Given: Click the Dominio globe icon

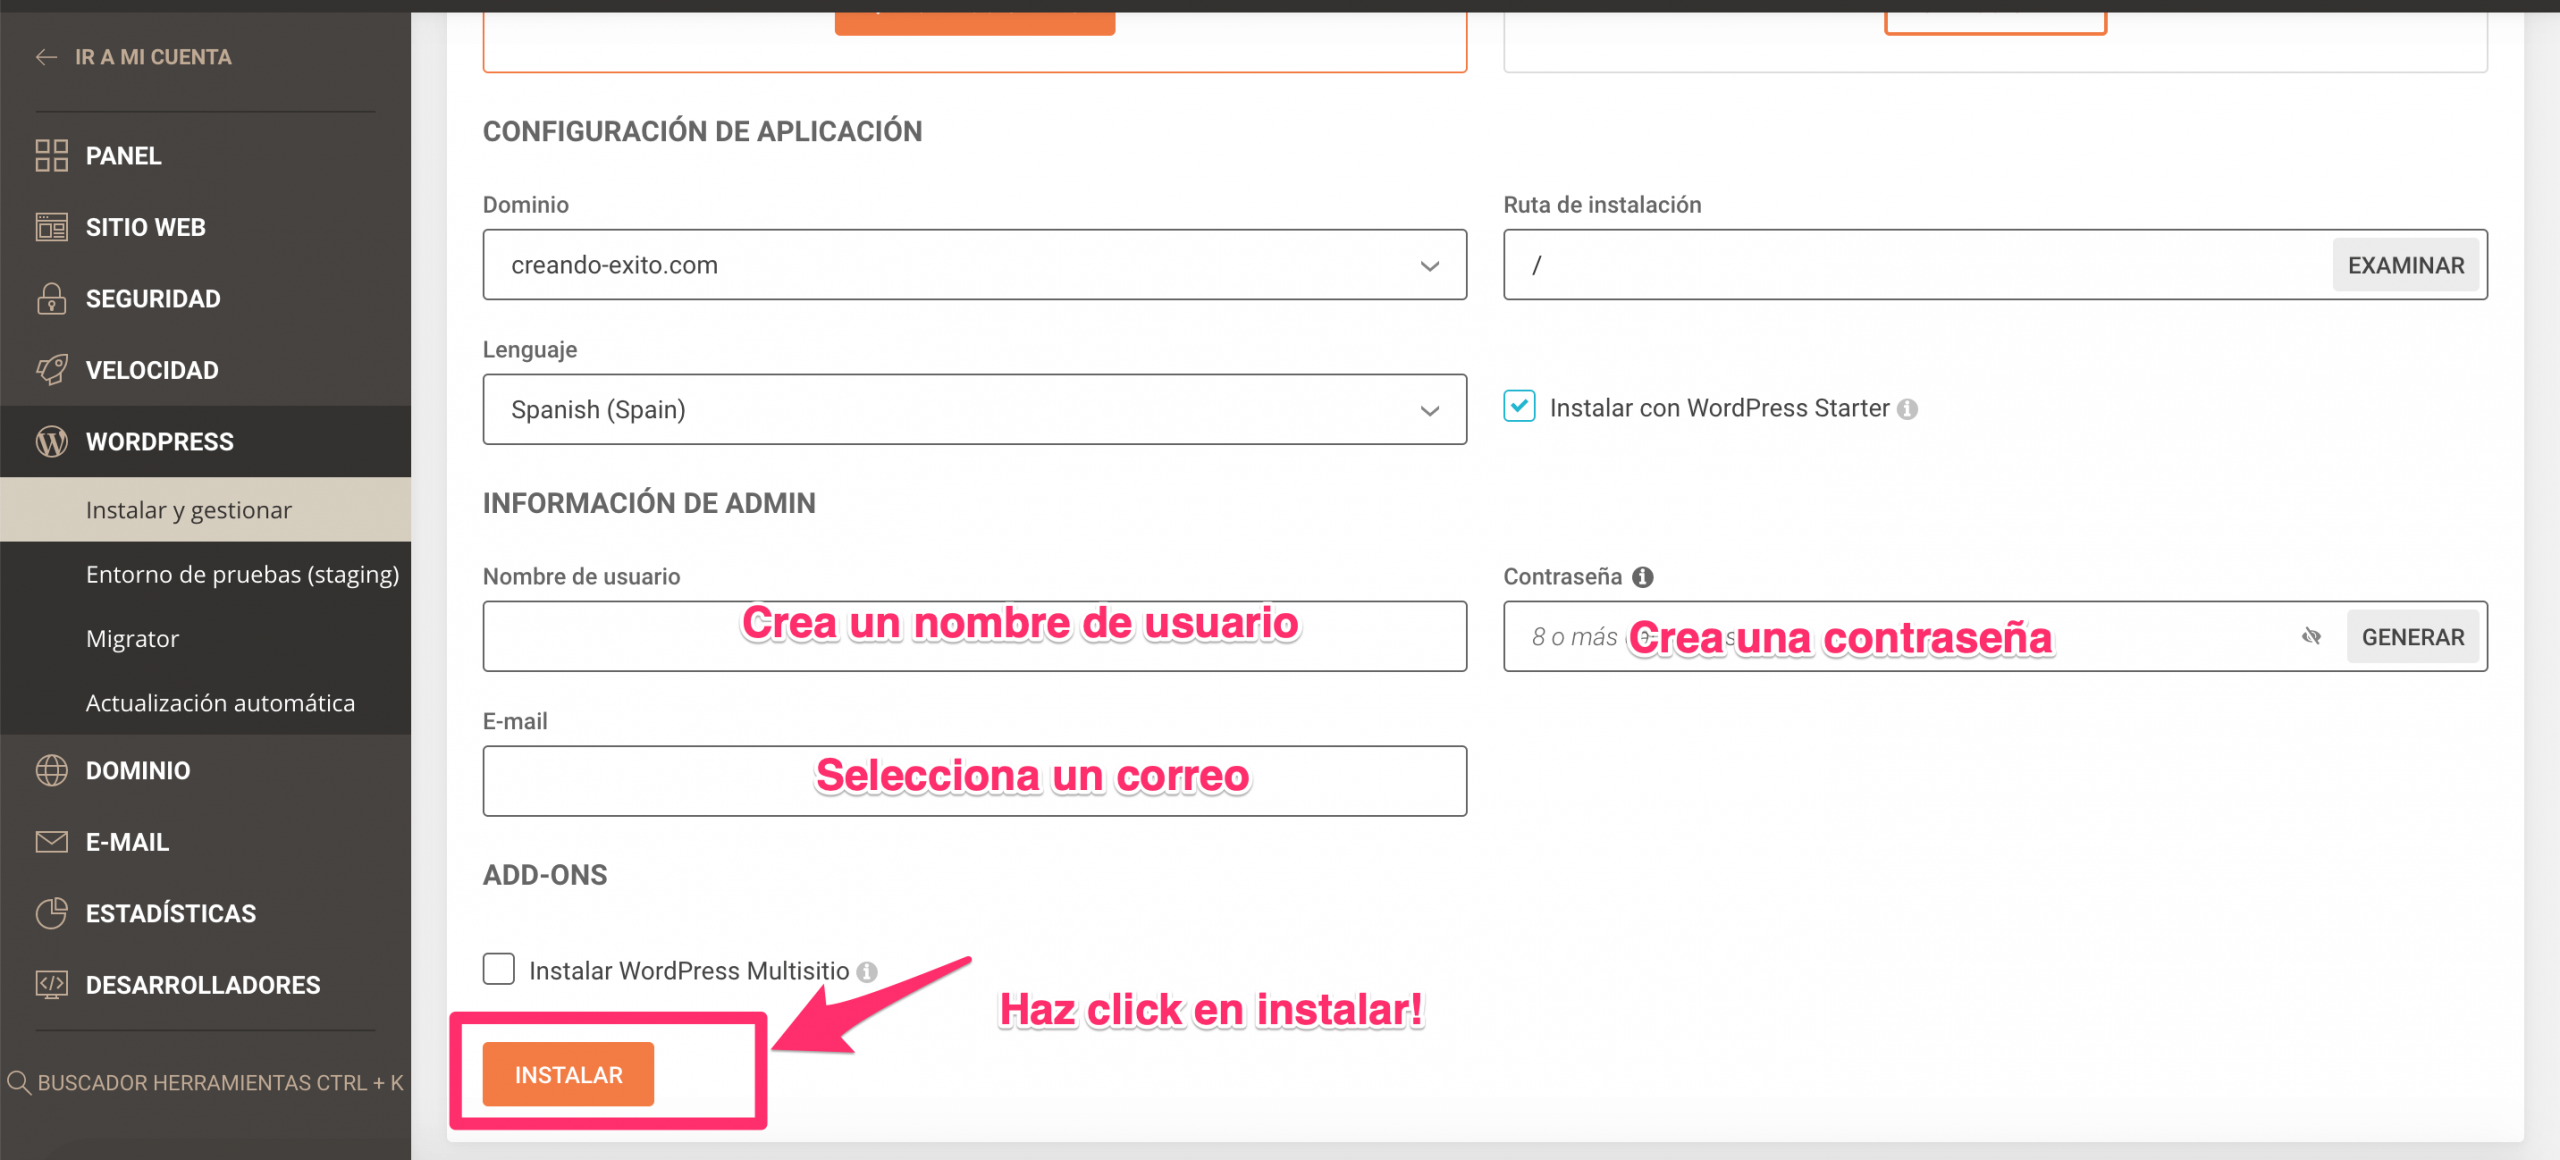Looking at the screenshot, I should tap(51, 770).
